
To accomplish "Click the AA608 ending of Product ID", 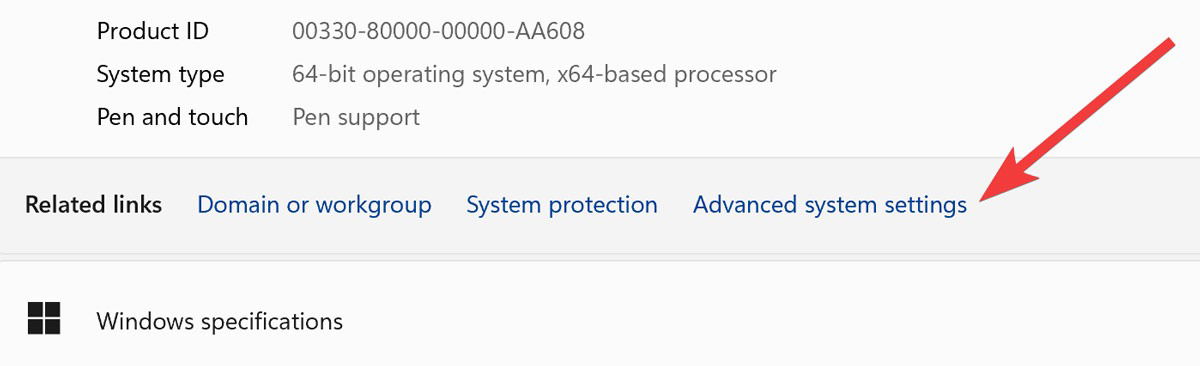I will coord(549,31).
